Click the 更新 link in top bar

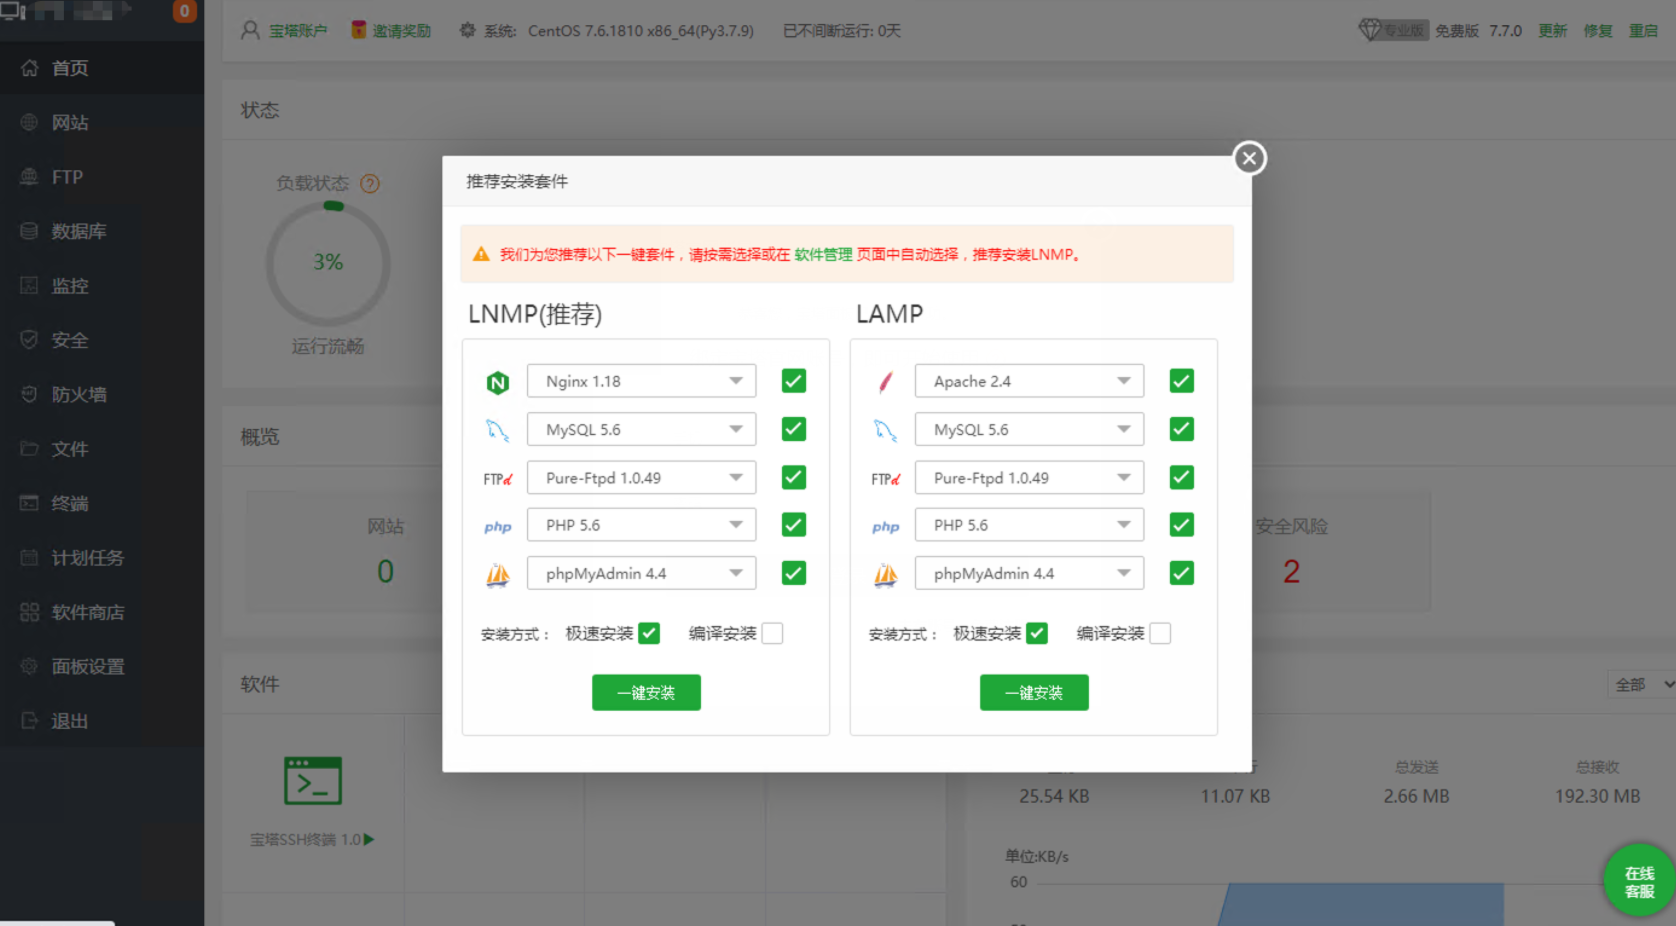click(x=1552, y=31)
